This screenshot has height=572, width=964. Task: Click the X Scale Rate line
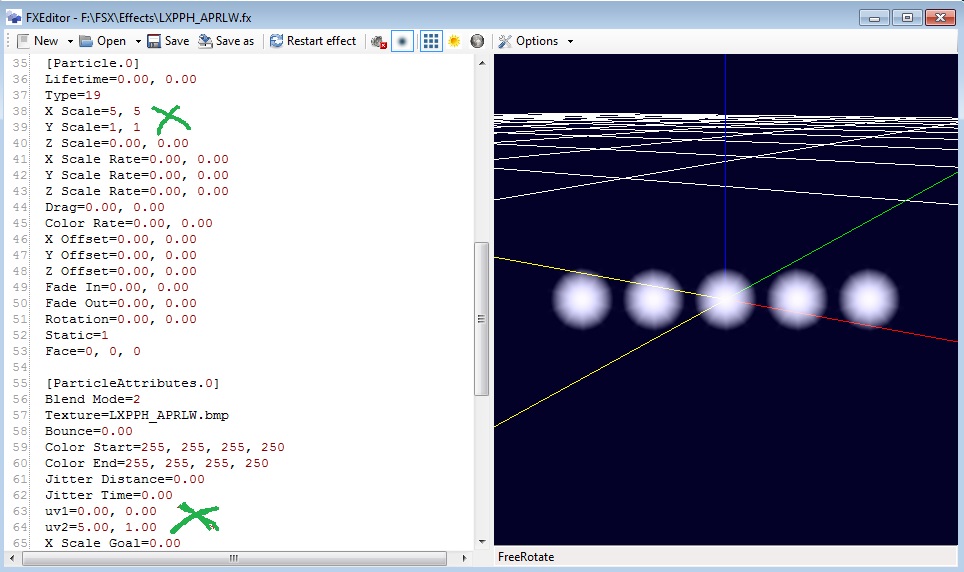(x=136, y=159)
